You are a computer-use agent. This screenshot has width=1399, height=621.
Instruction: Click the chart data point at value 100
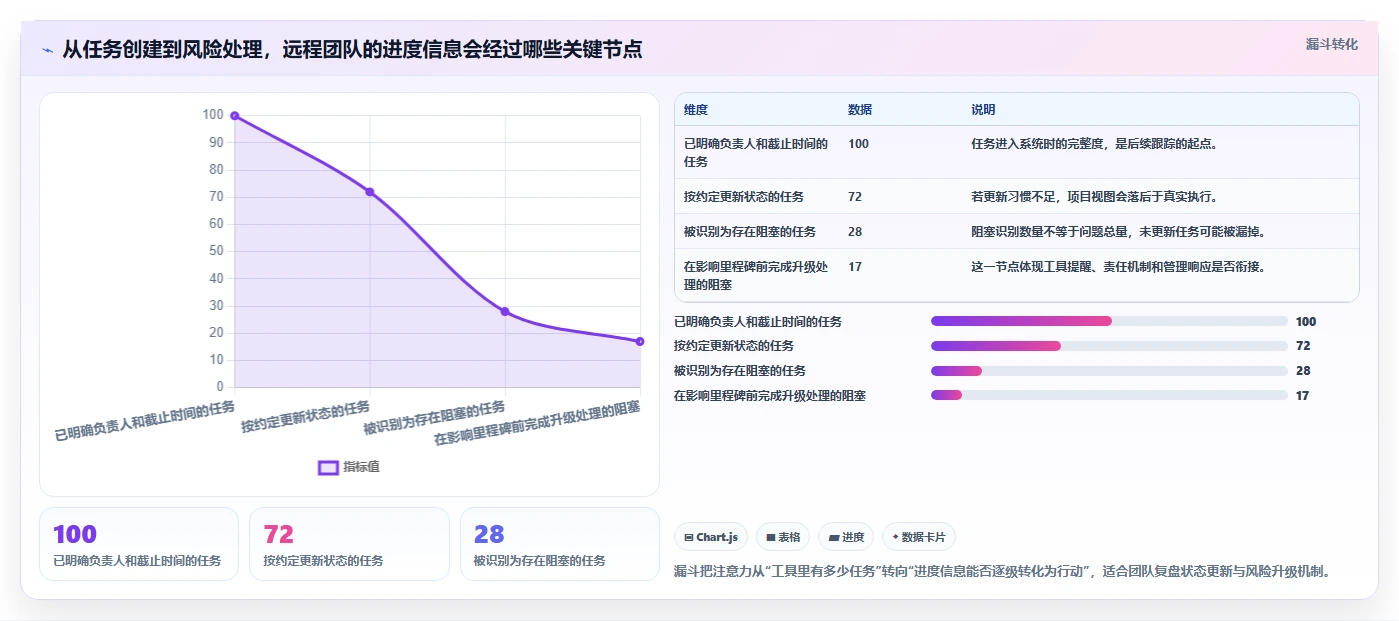tap(234, 116)
